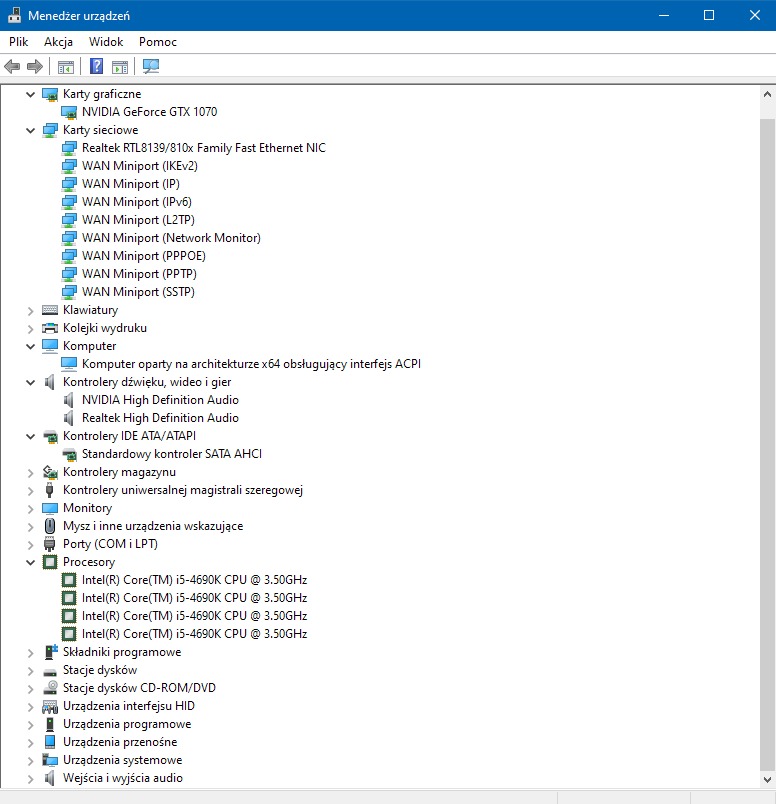Click the Device Manager title bar icon

(14, 15)
